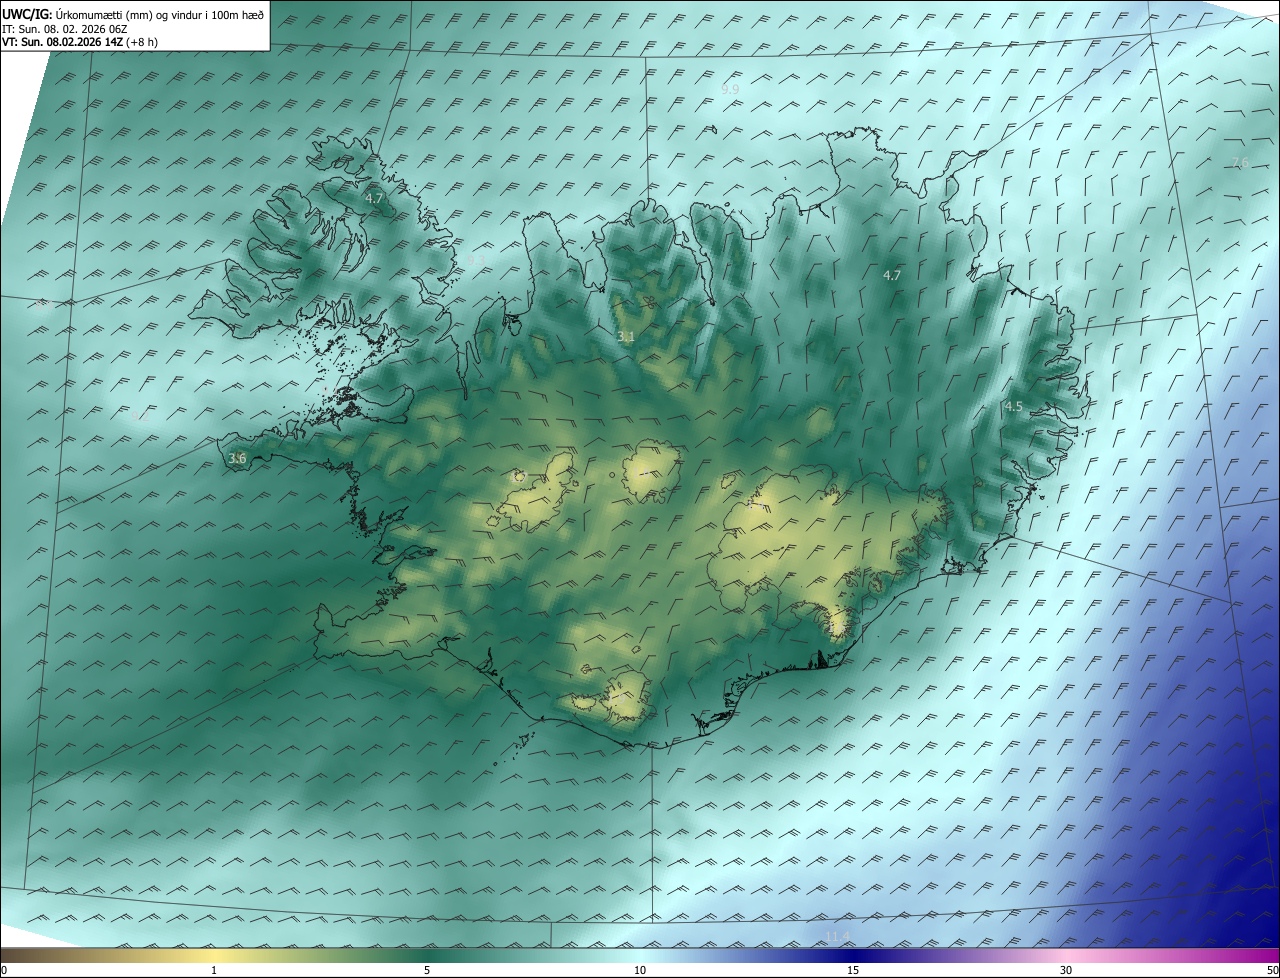Click the 3.6 value label on Snæfellsnes
Viewport: 1280px width, 978px height.
[237, 458]
